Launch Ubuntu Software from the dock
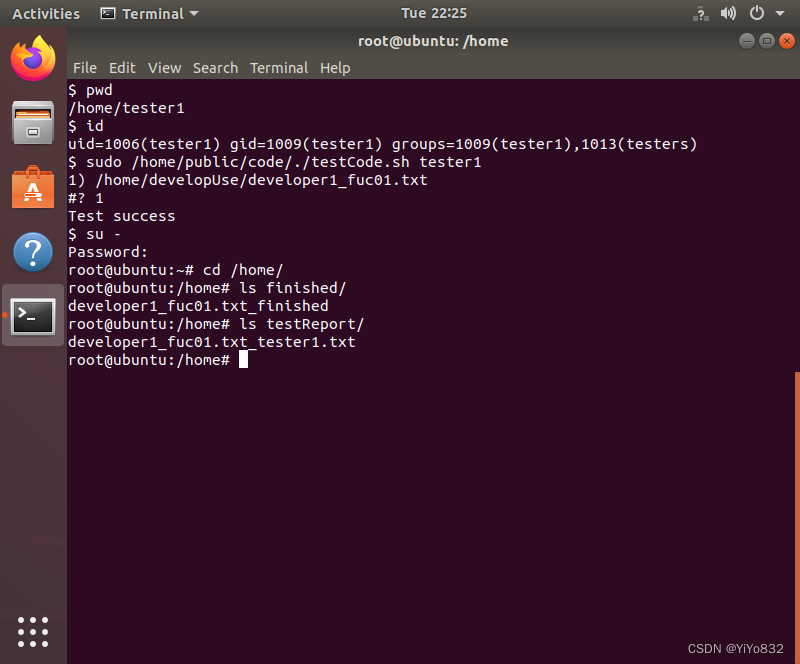The height and width of the screenshot is (664, 800). click(x=33, y=185)
